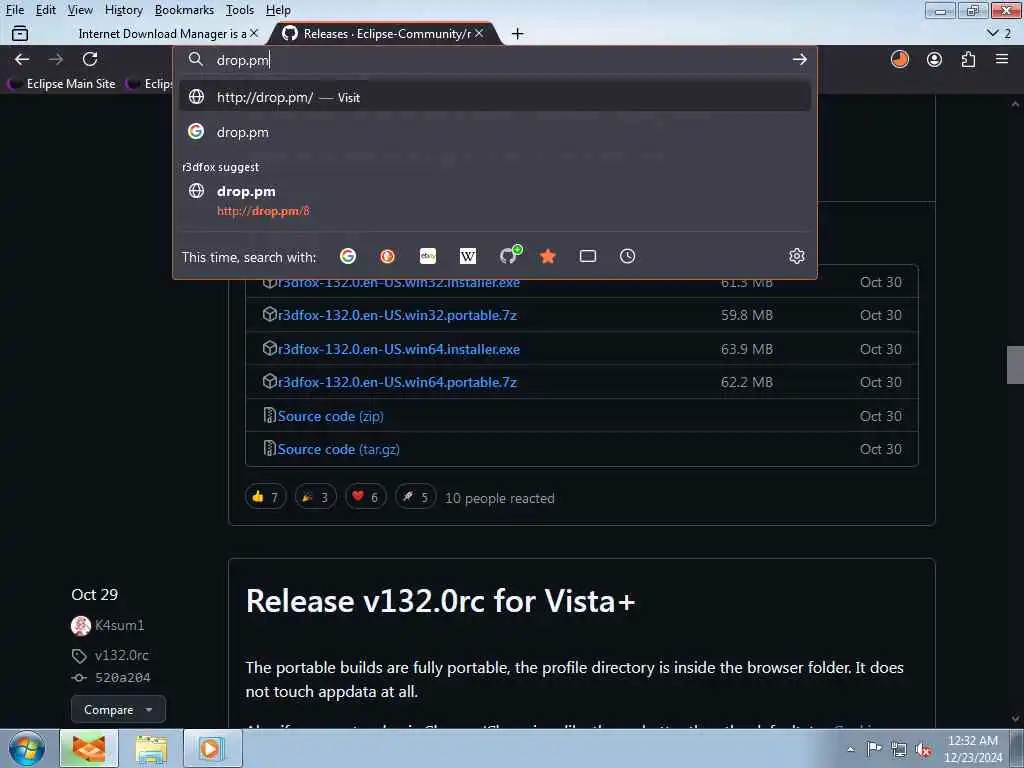Search this time with Wikipedia icon
1024x768 pixels.
(468, 256)
